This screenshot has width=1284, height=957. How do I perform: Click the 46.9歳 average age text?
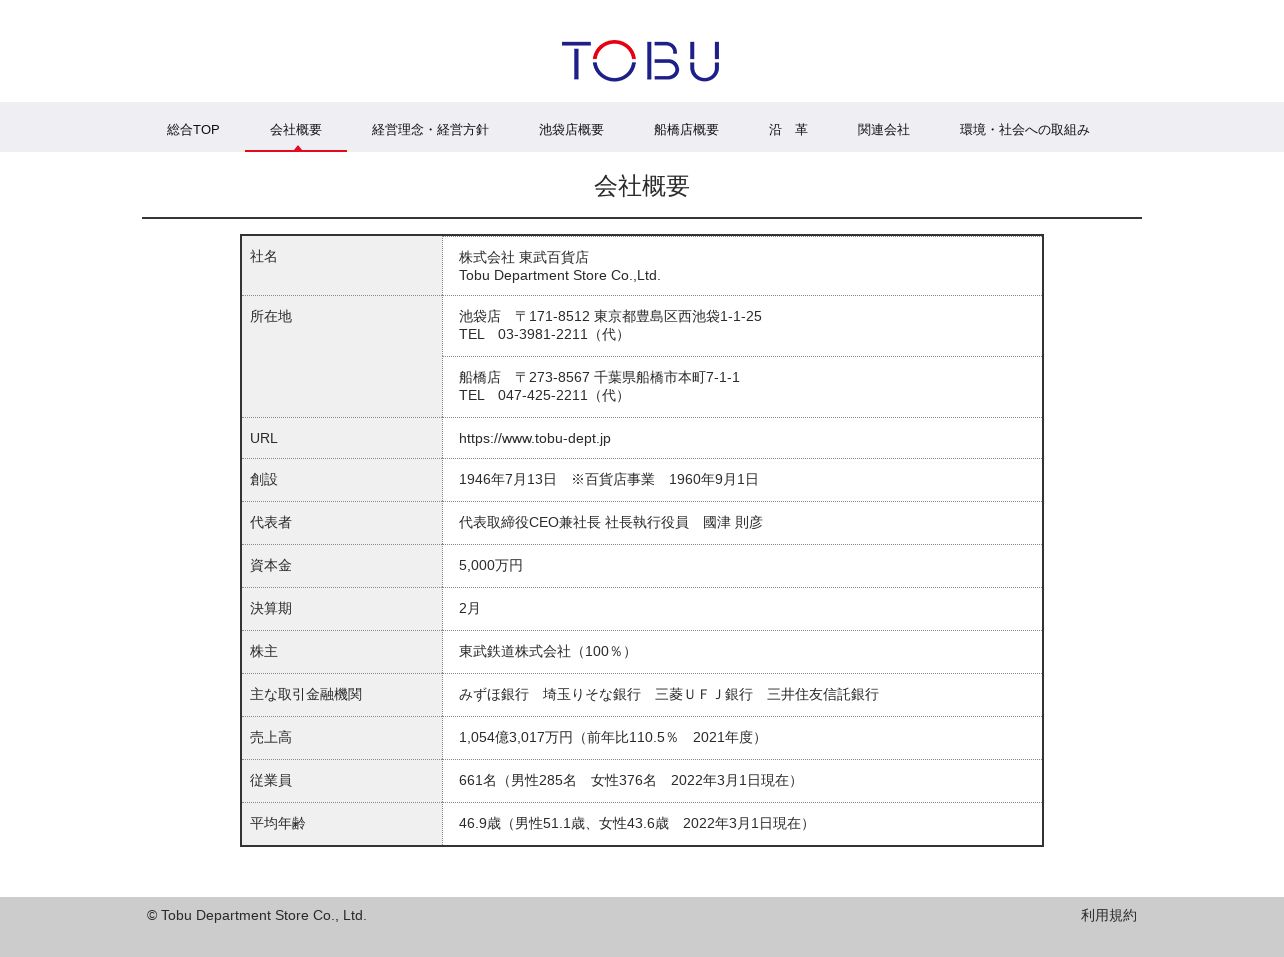[637, 823]
